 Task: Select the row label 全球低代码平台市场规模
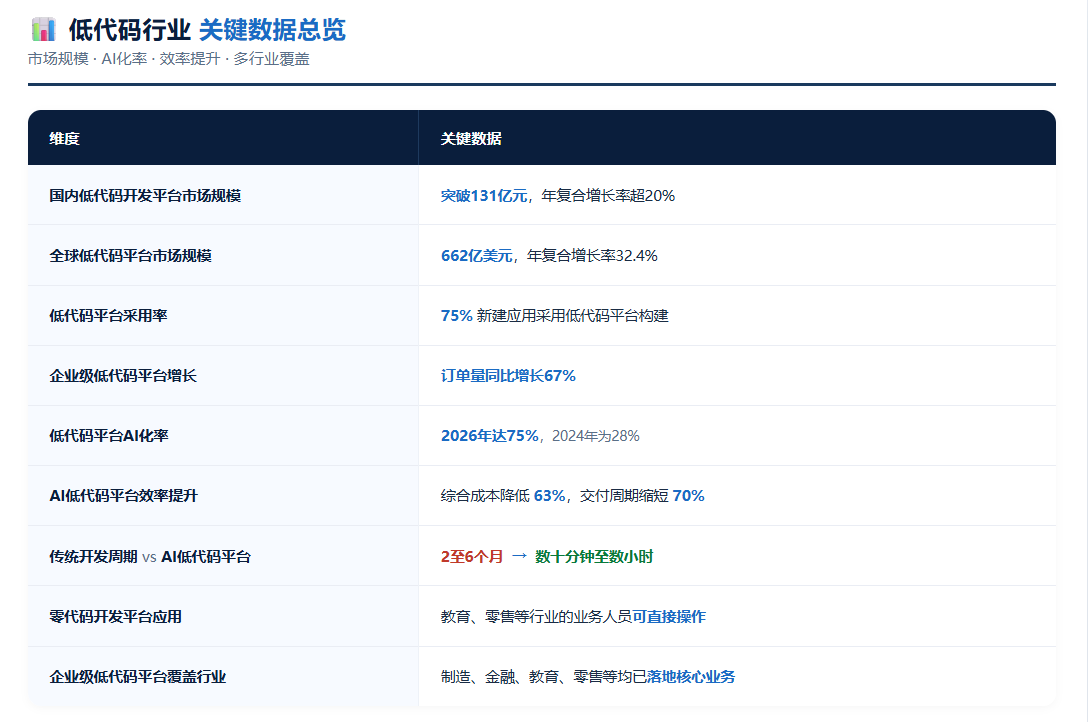click(x=130, y=256)
